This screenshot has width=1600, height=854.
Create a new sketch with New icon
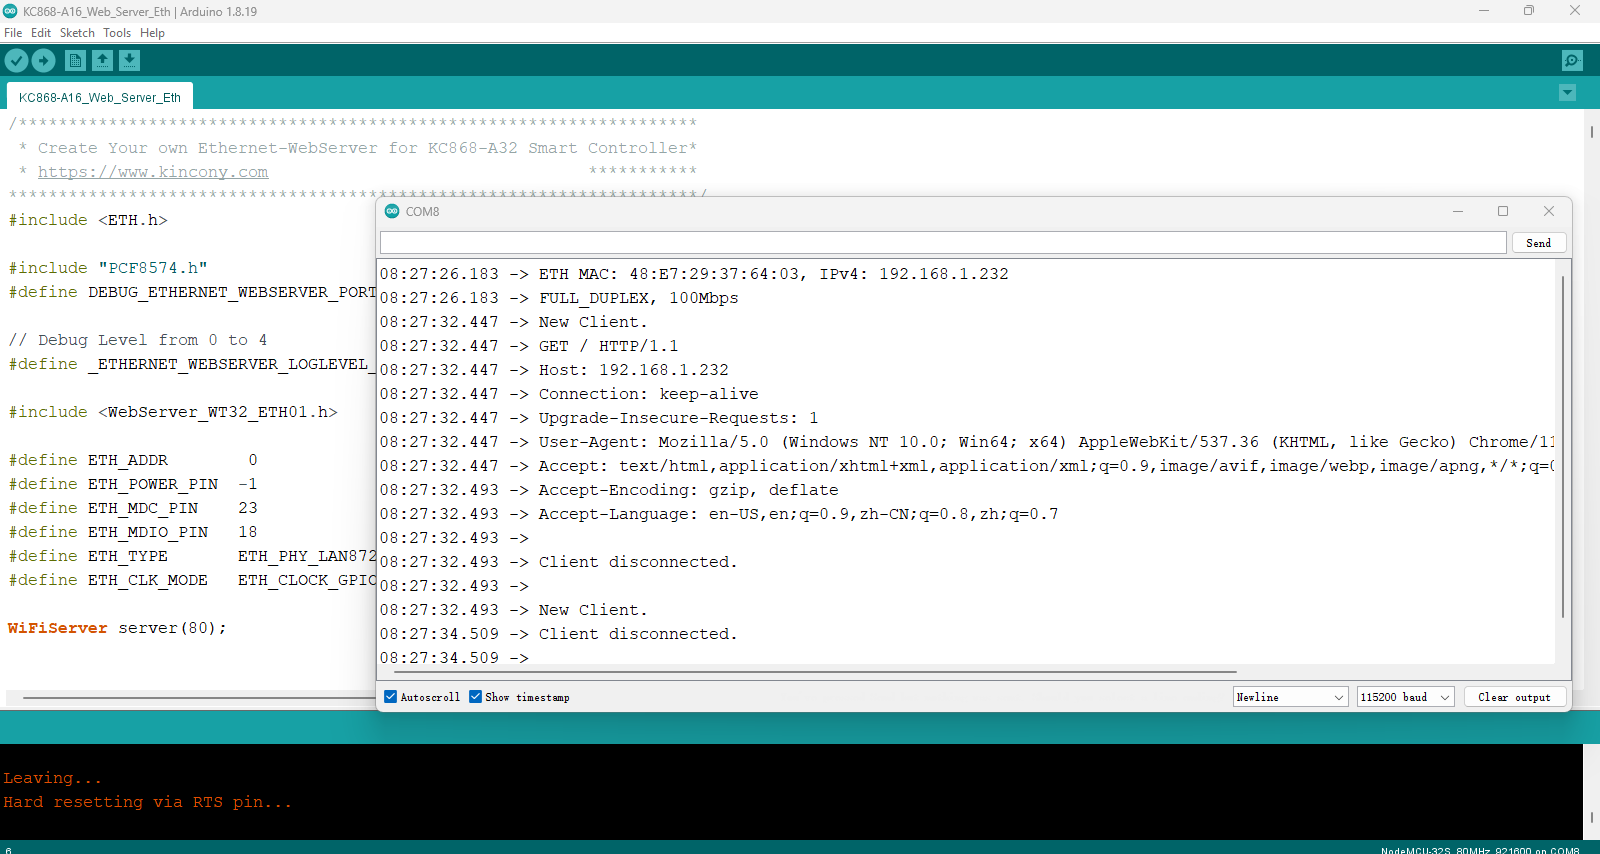point(75,61)
